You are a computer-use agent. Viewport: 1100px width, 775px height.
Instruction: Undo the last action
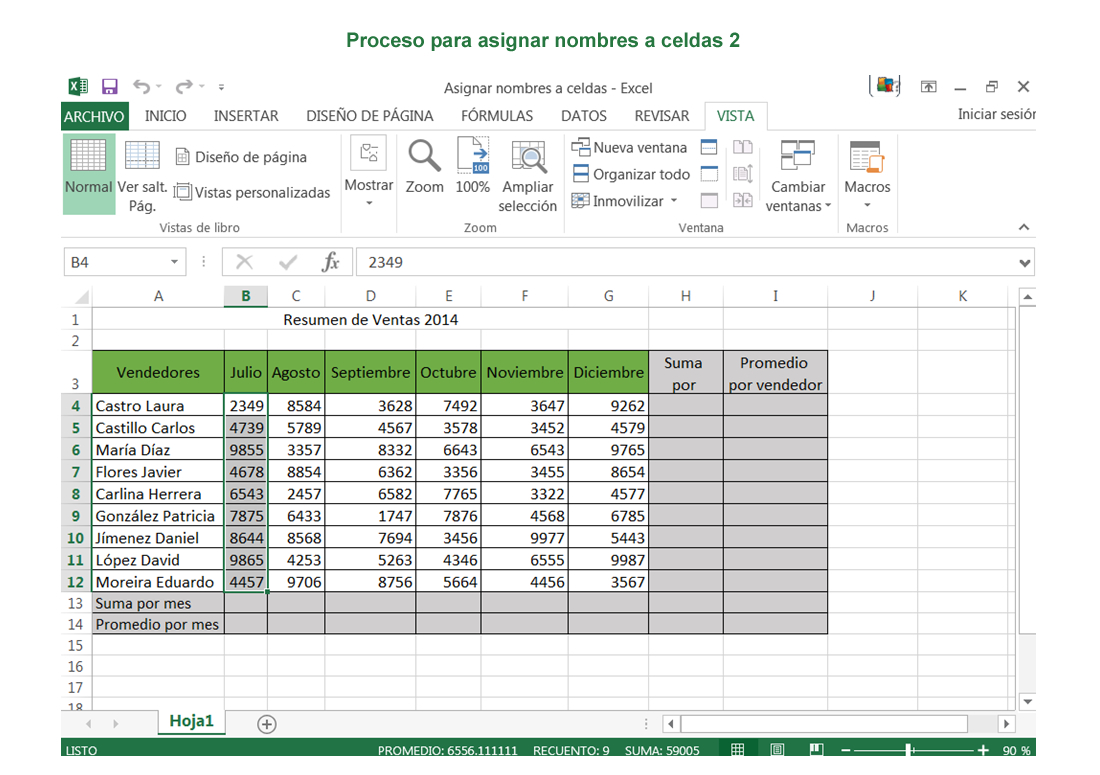142,86
